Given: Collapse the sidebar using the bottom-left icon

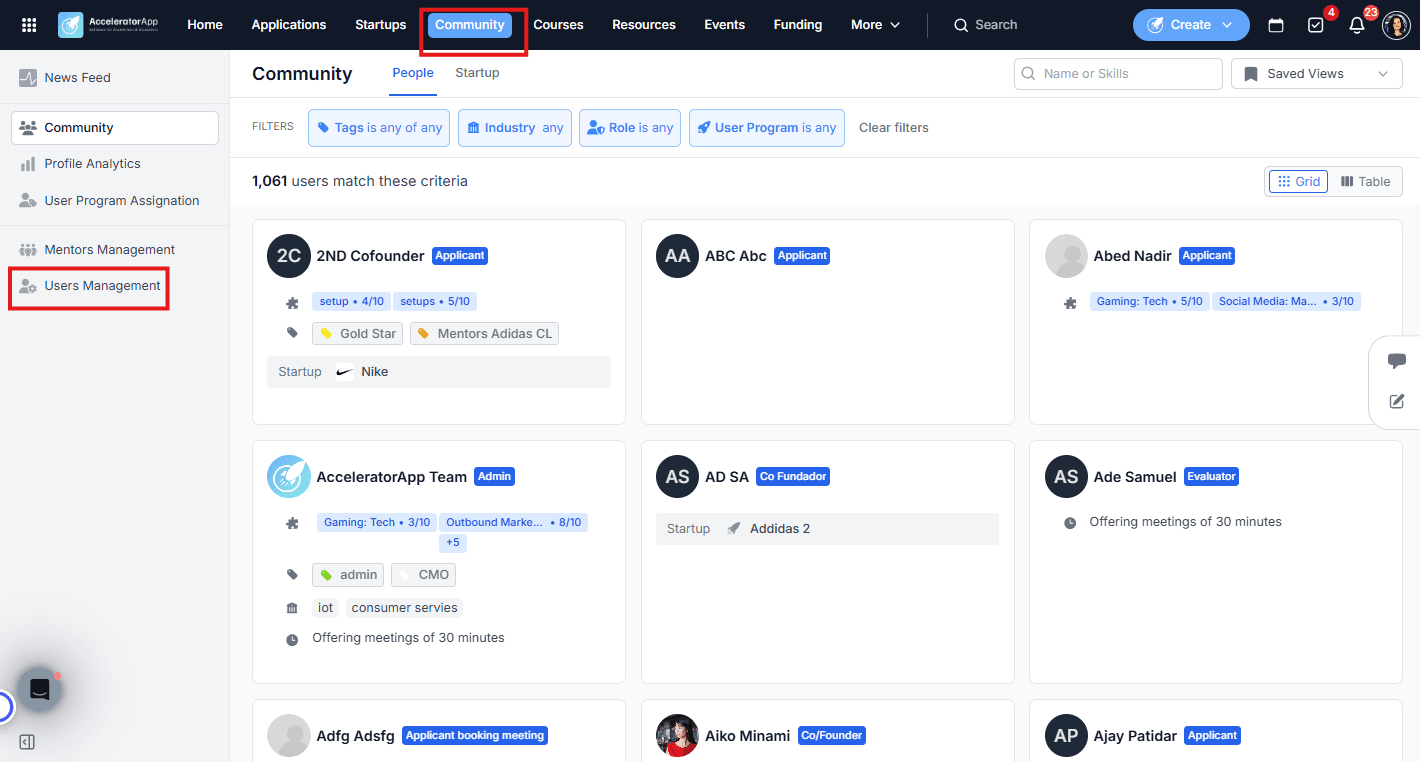Looking at the screenshot, I should (27, 742).
